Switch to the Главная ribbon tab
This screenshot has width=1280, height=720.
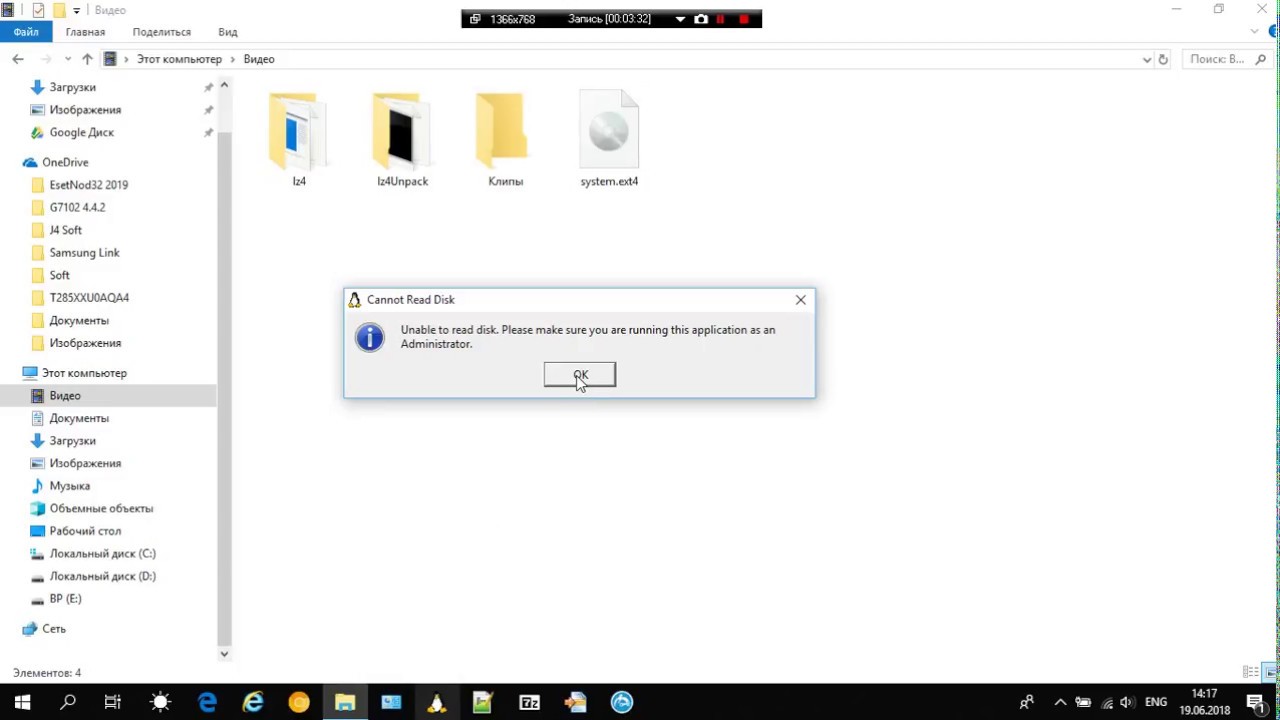click(x=85, y=32)
